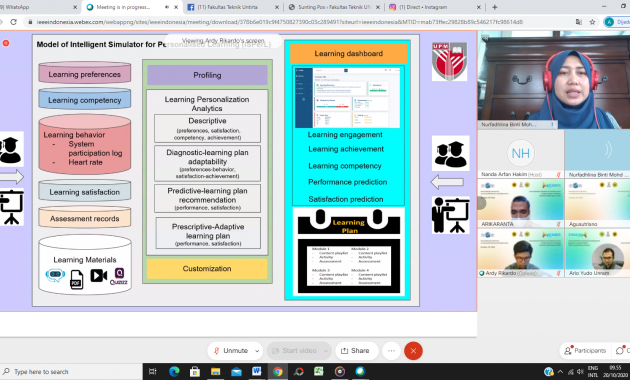Unmute the microphone in the meeting
The image size is (630, 380).
[231, 351]
